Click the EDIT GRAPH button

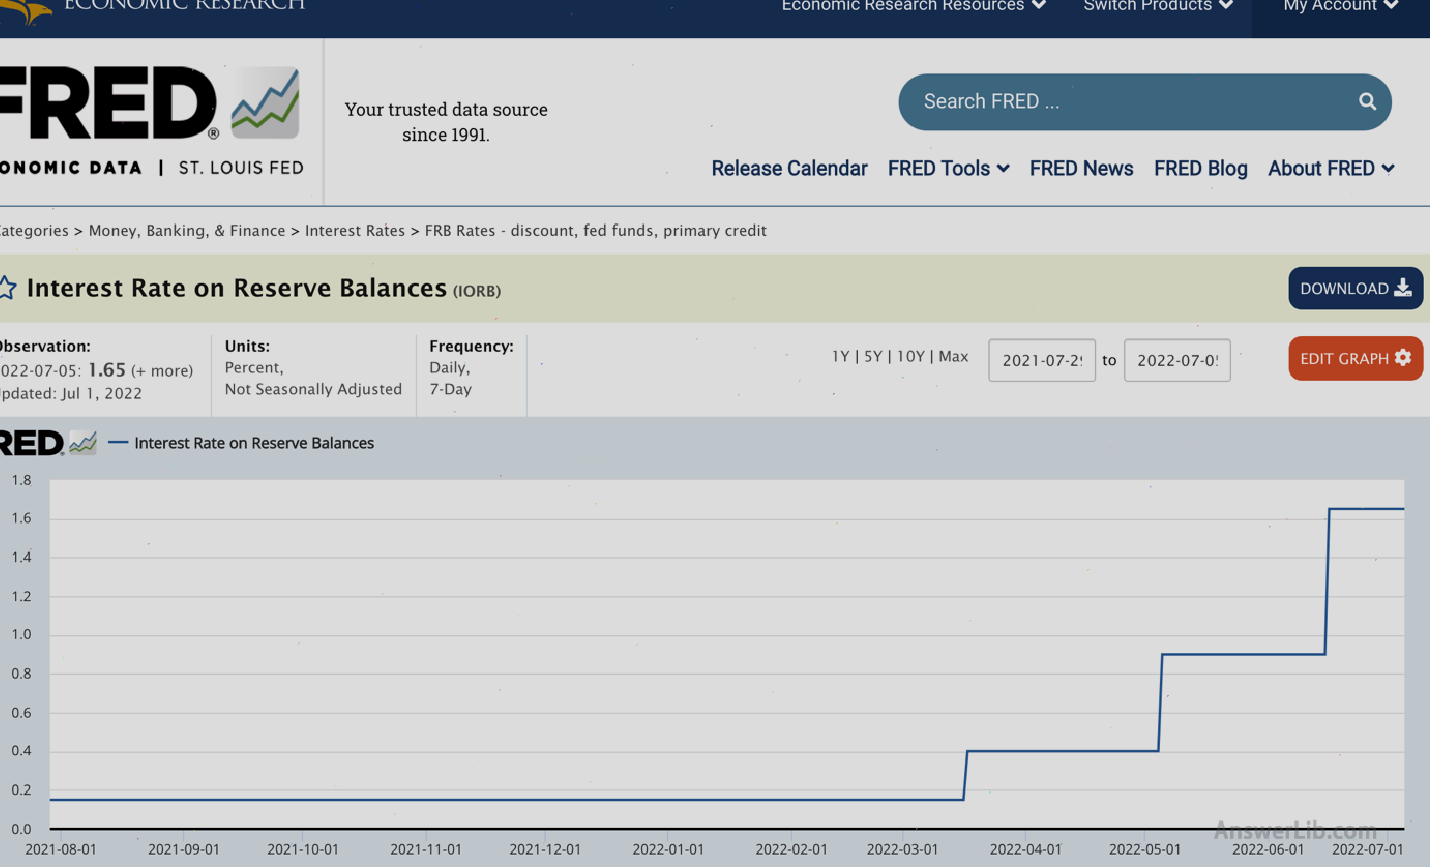coord(1355,358)
